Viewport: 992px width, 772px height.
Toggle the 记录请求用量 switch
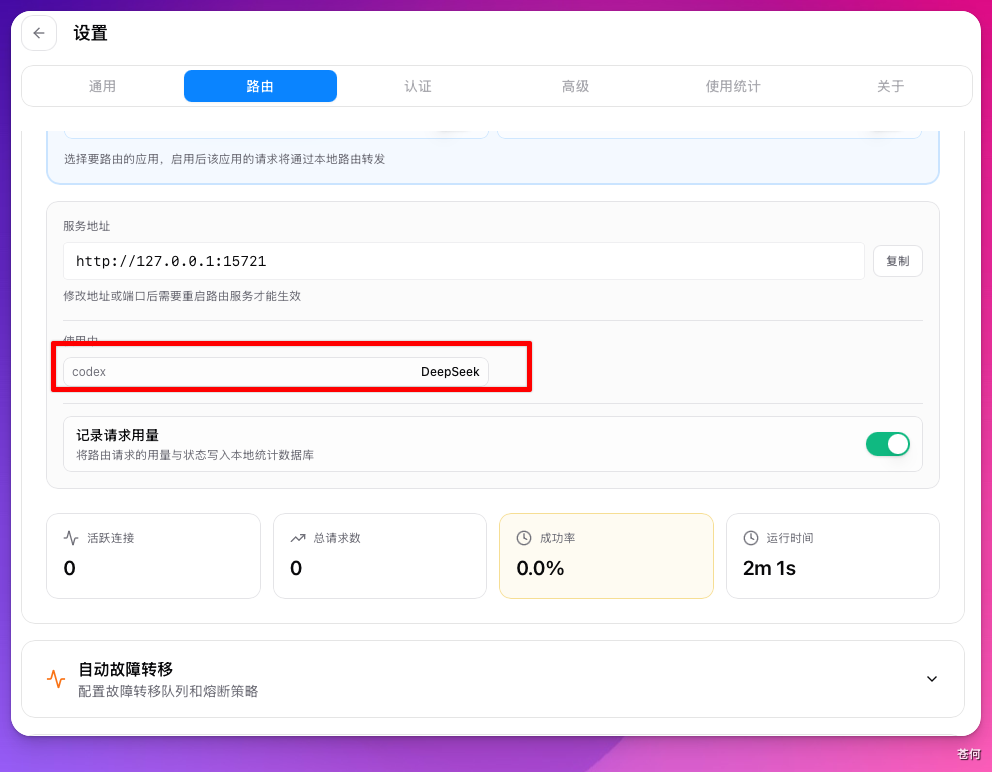(x=888, y=444)
